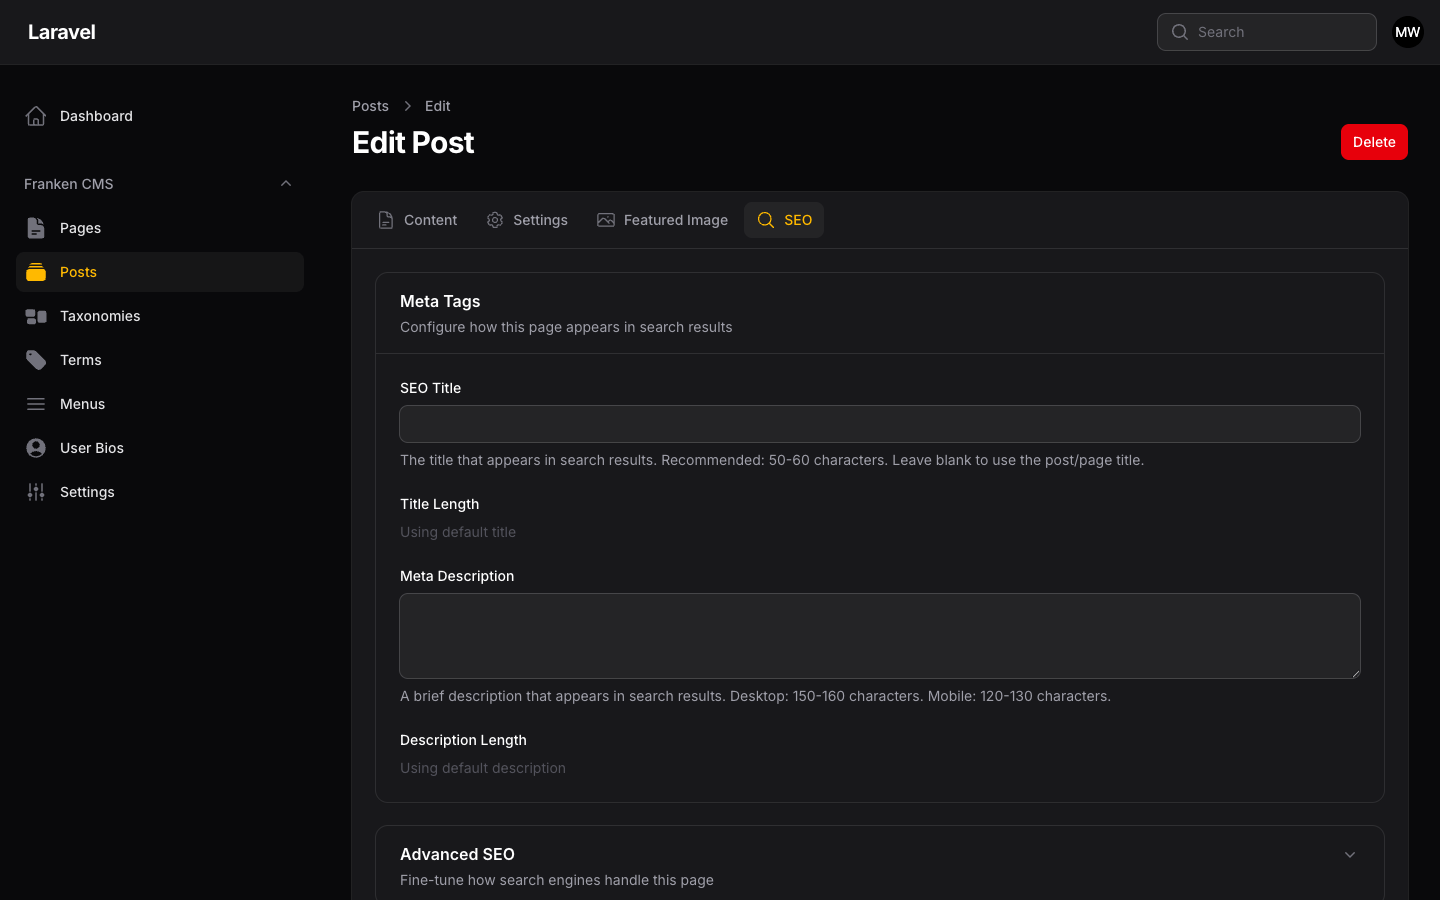Open Settings via the sliders icon
The width and height of the screenshot is (1440, 900).
36,491
